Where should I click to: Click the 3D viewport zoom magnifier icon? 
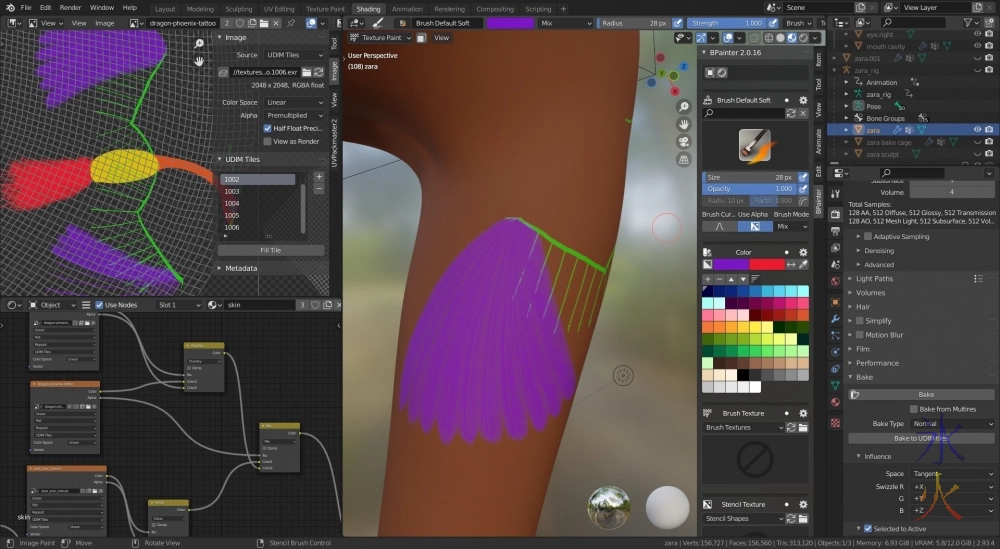coord(683,107)
